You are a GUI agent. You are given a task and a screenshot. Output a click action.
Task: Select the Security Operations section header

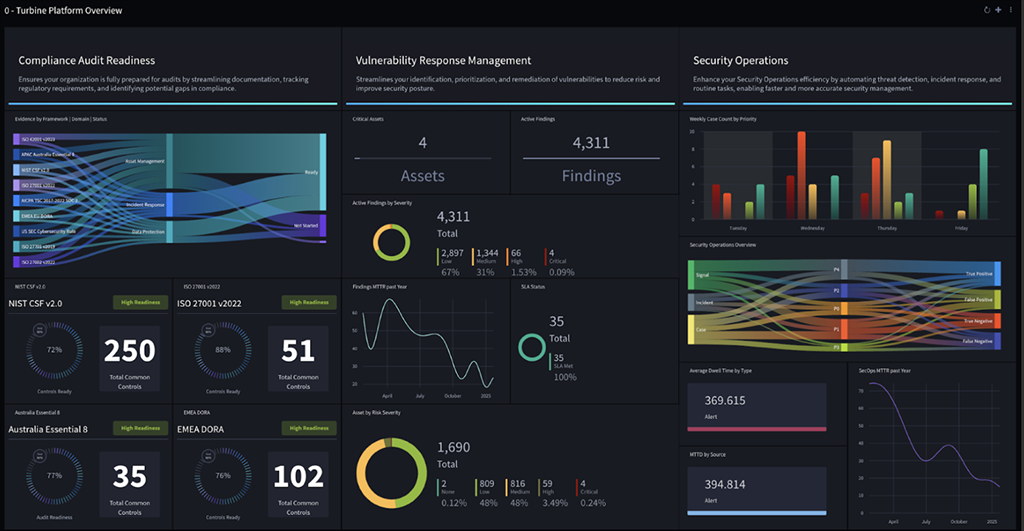point(741,61)
